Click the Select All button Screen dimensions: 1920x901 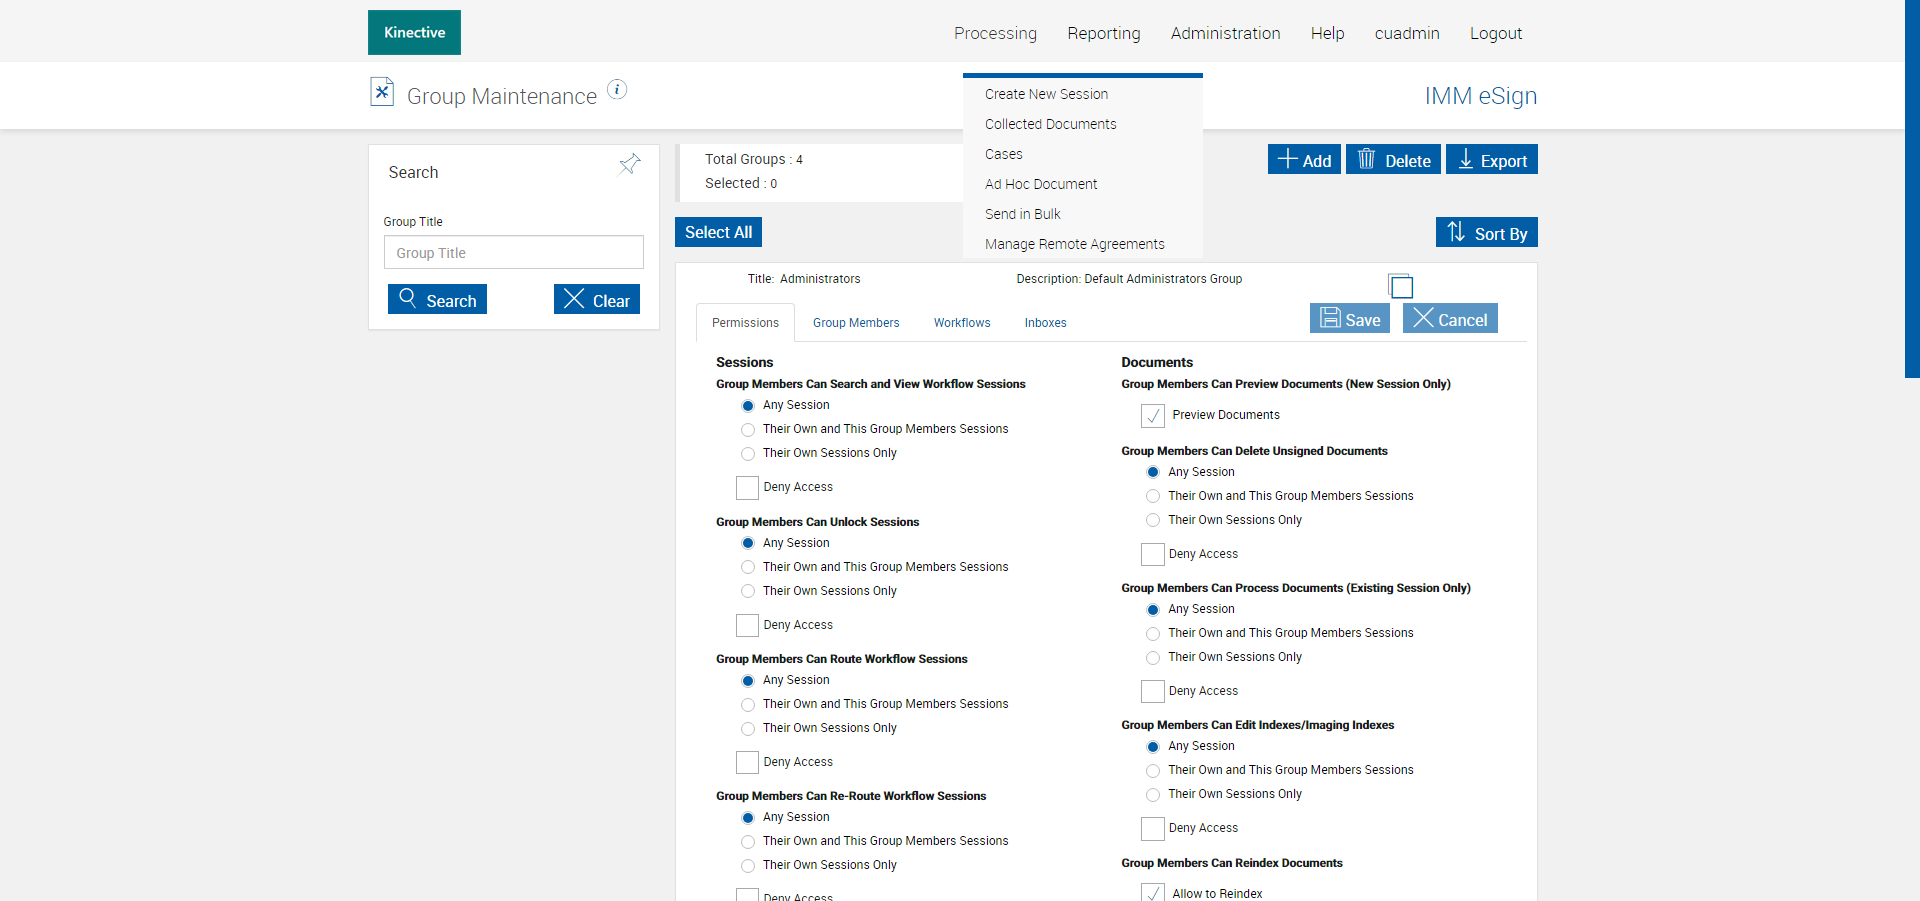tap(718, 232)
